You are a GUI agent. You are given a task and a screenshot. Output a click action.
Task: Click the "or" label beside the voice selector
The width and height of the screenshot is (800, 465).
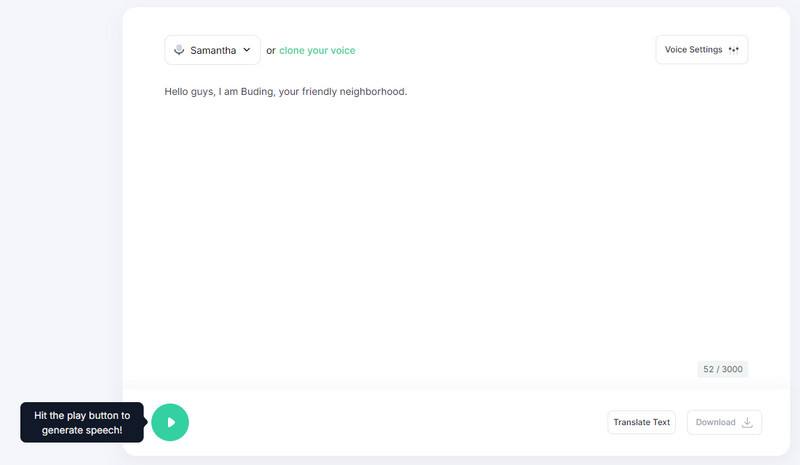tap(271, 51)
